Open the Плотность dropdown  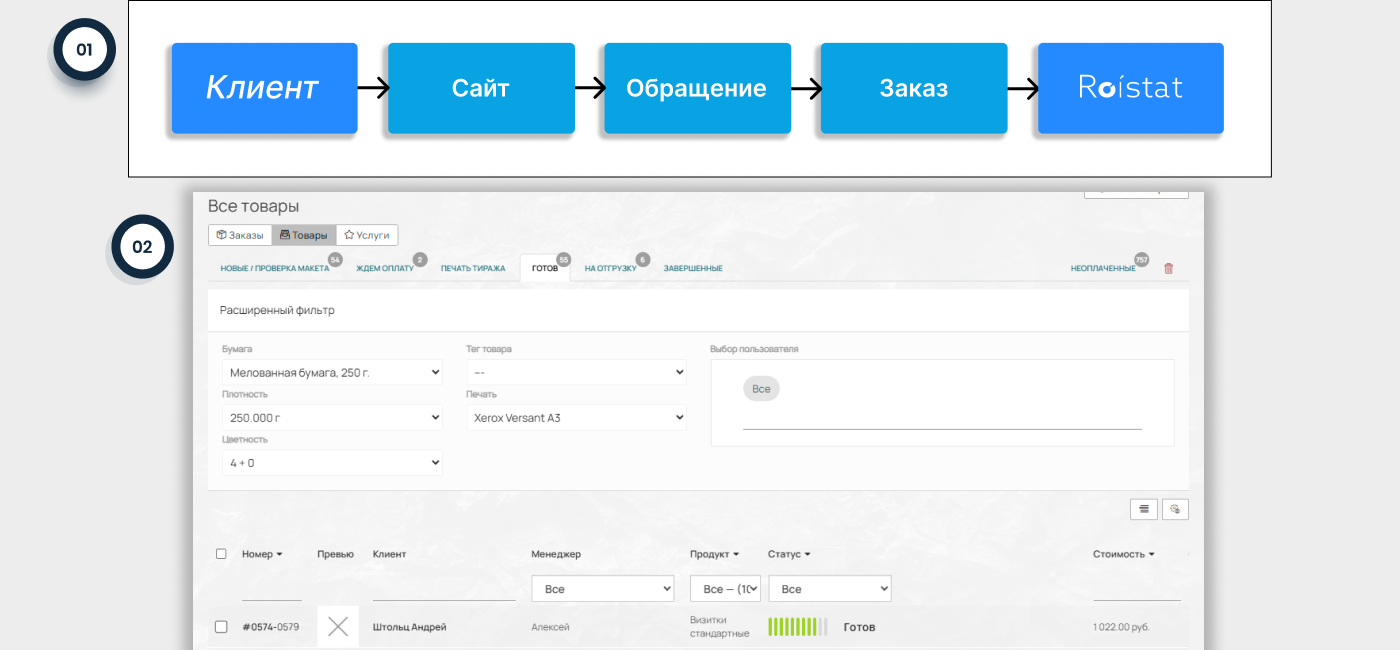pyautogui.click(x=332, y=417)
